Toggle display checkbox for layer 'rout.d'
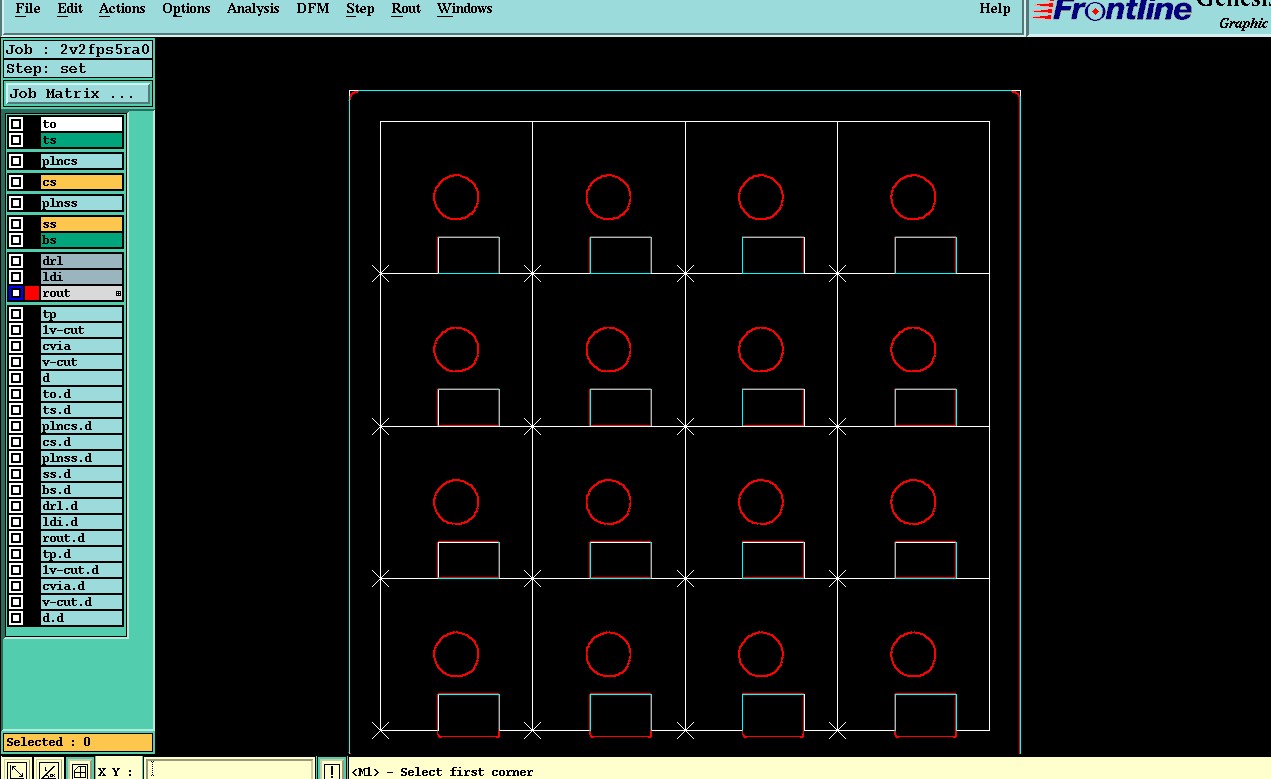 (x=16, y=539)
